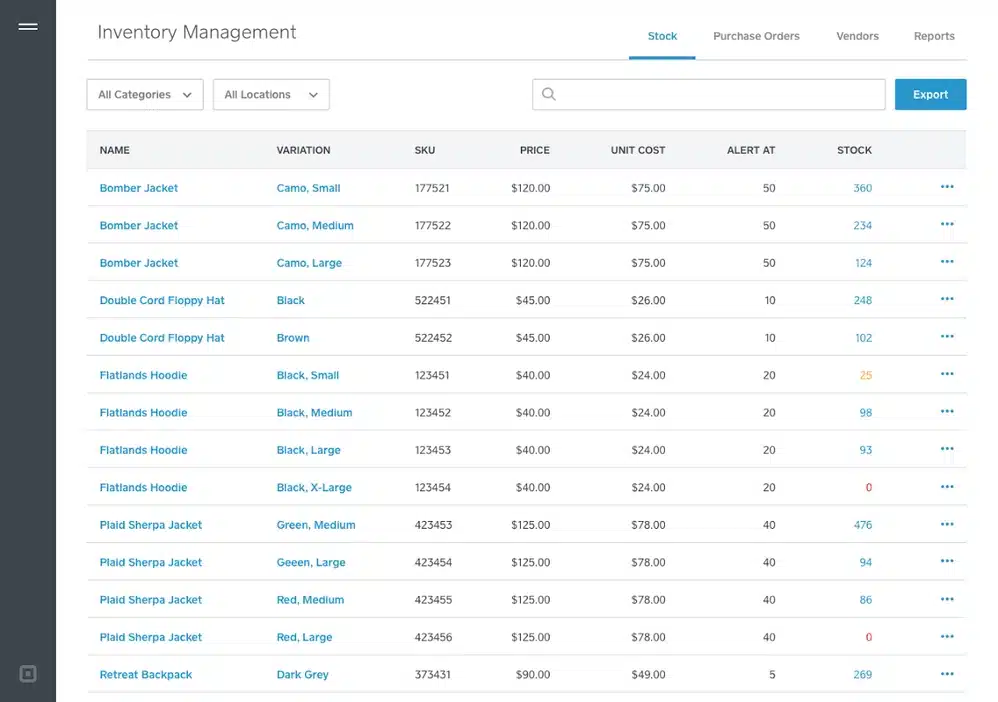Switch to the Vendors tab
998x702 pixels.
click(x=856, y=36)
